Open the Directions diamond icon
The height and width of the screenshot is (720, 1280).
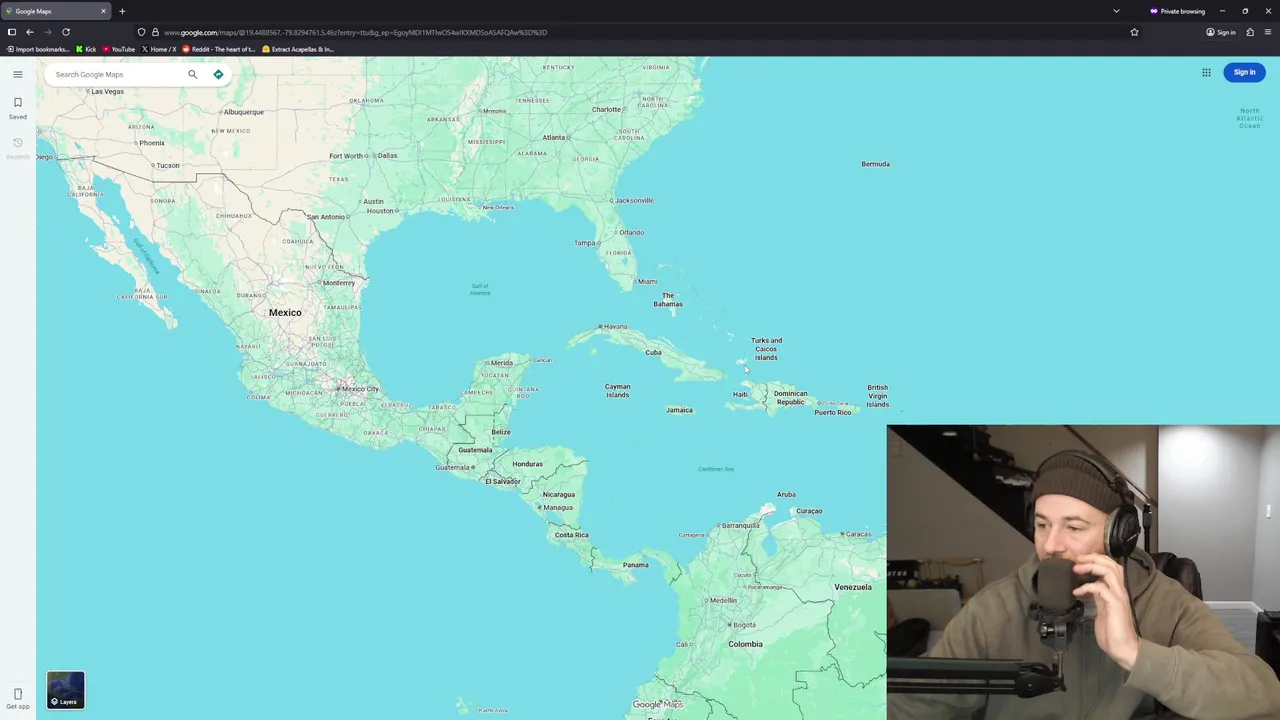point(218,74)
